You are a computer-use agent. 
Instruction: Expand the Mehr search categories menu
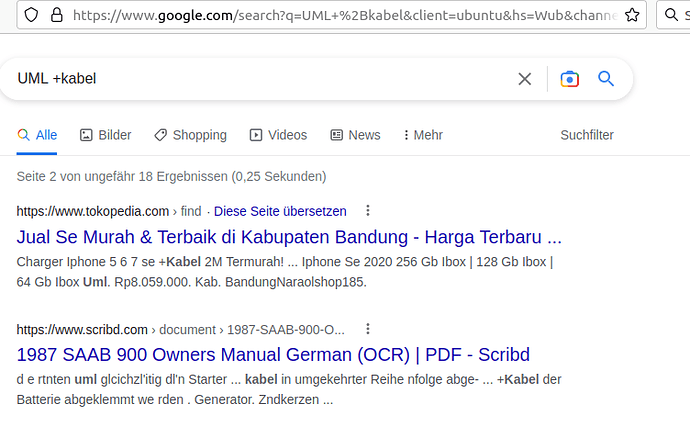pyautogui.click(x=423, y=135)
